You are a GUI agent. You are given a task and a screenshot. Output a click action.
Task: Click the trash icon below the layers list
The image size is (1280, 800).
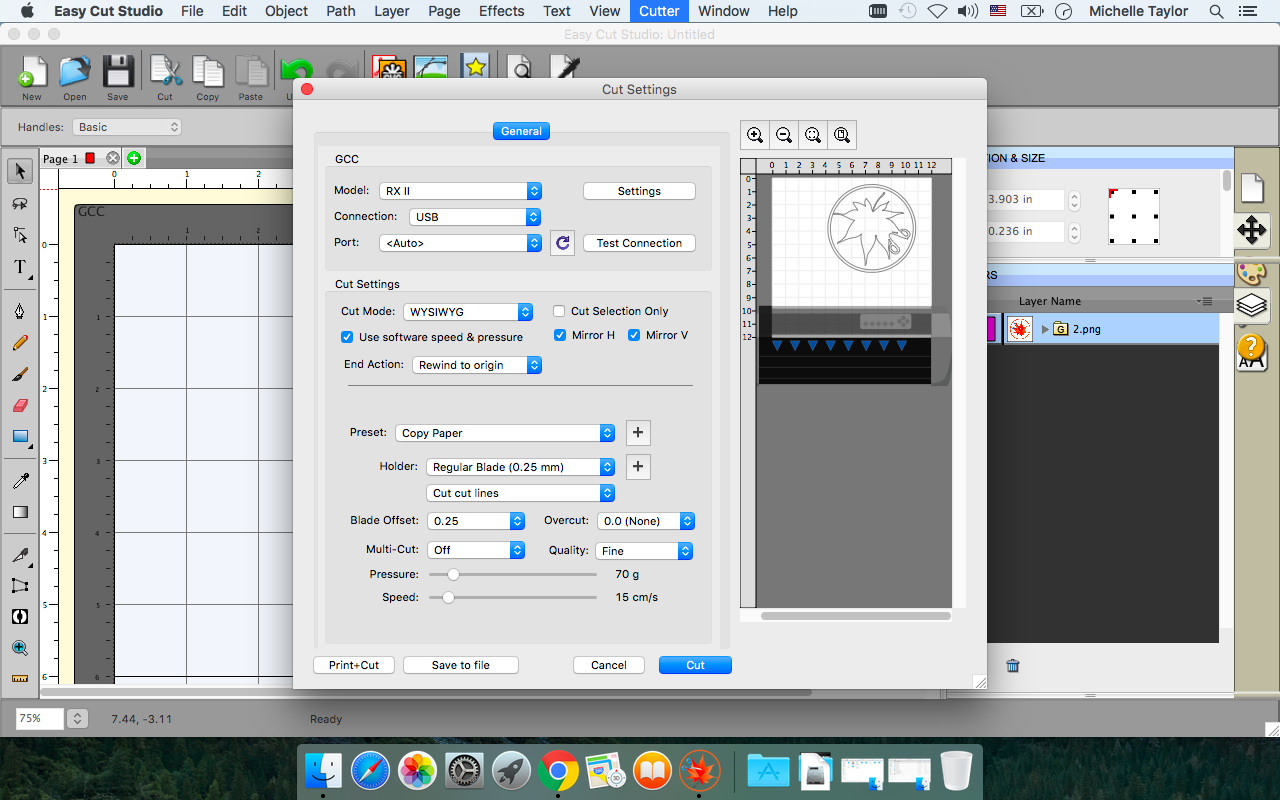[x=1013, y=665]
